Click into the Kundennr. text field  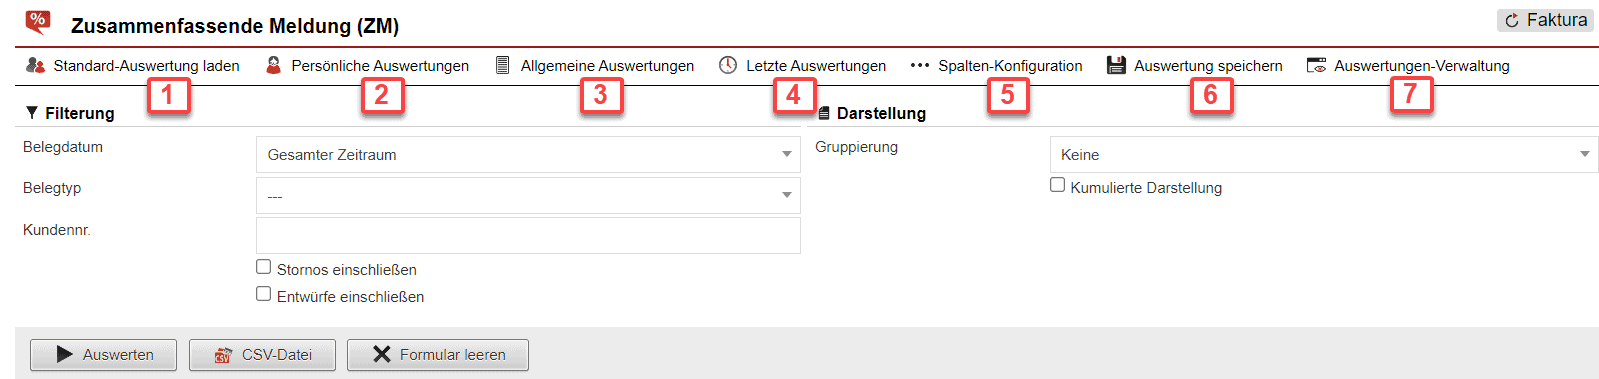pos(528,235)
